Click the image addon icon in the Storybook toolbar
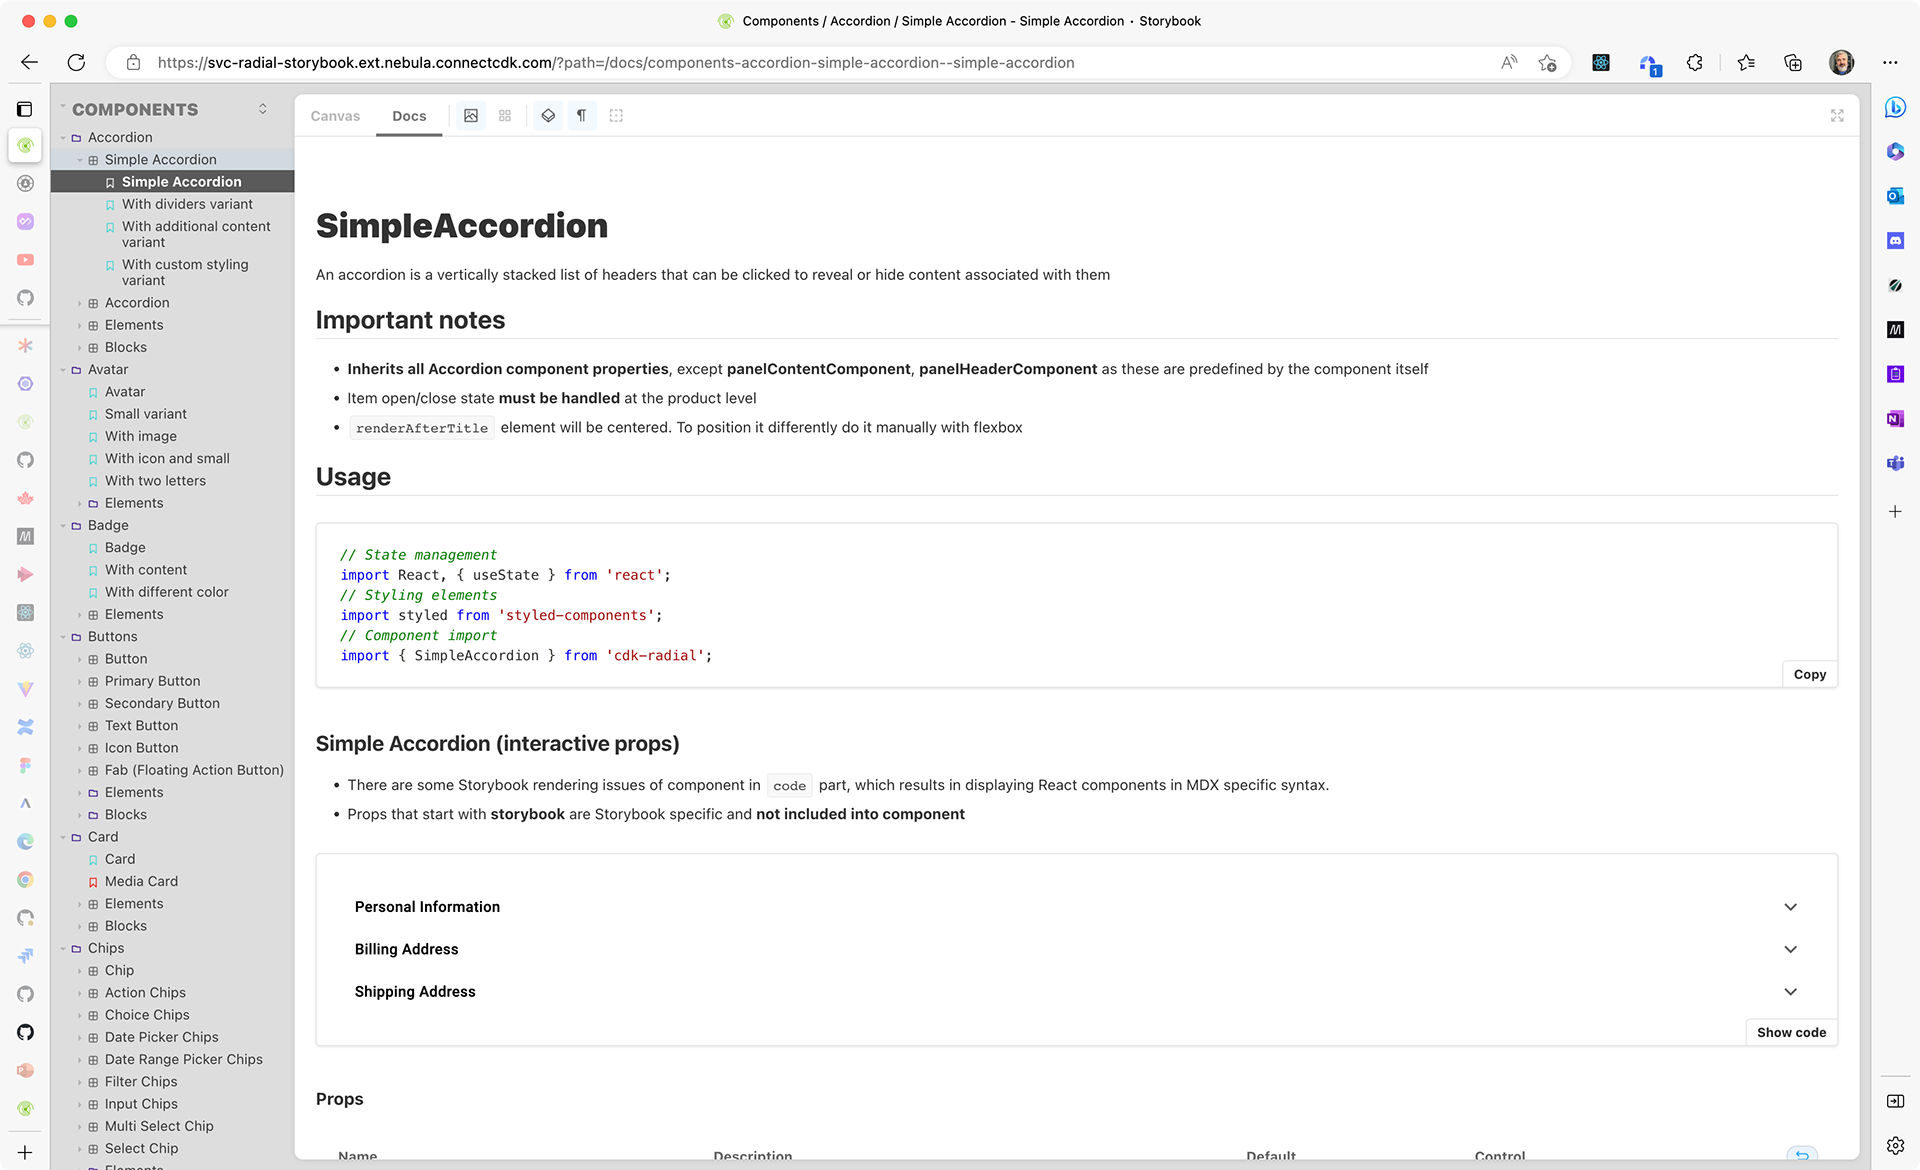The image size is (1920, 1170). [x=471, y=115]
